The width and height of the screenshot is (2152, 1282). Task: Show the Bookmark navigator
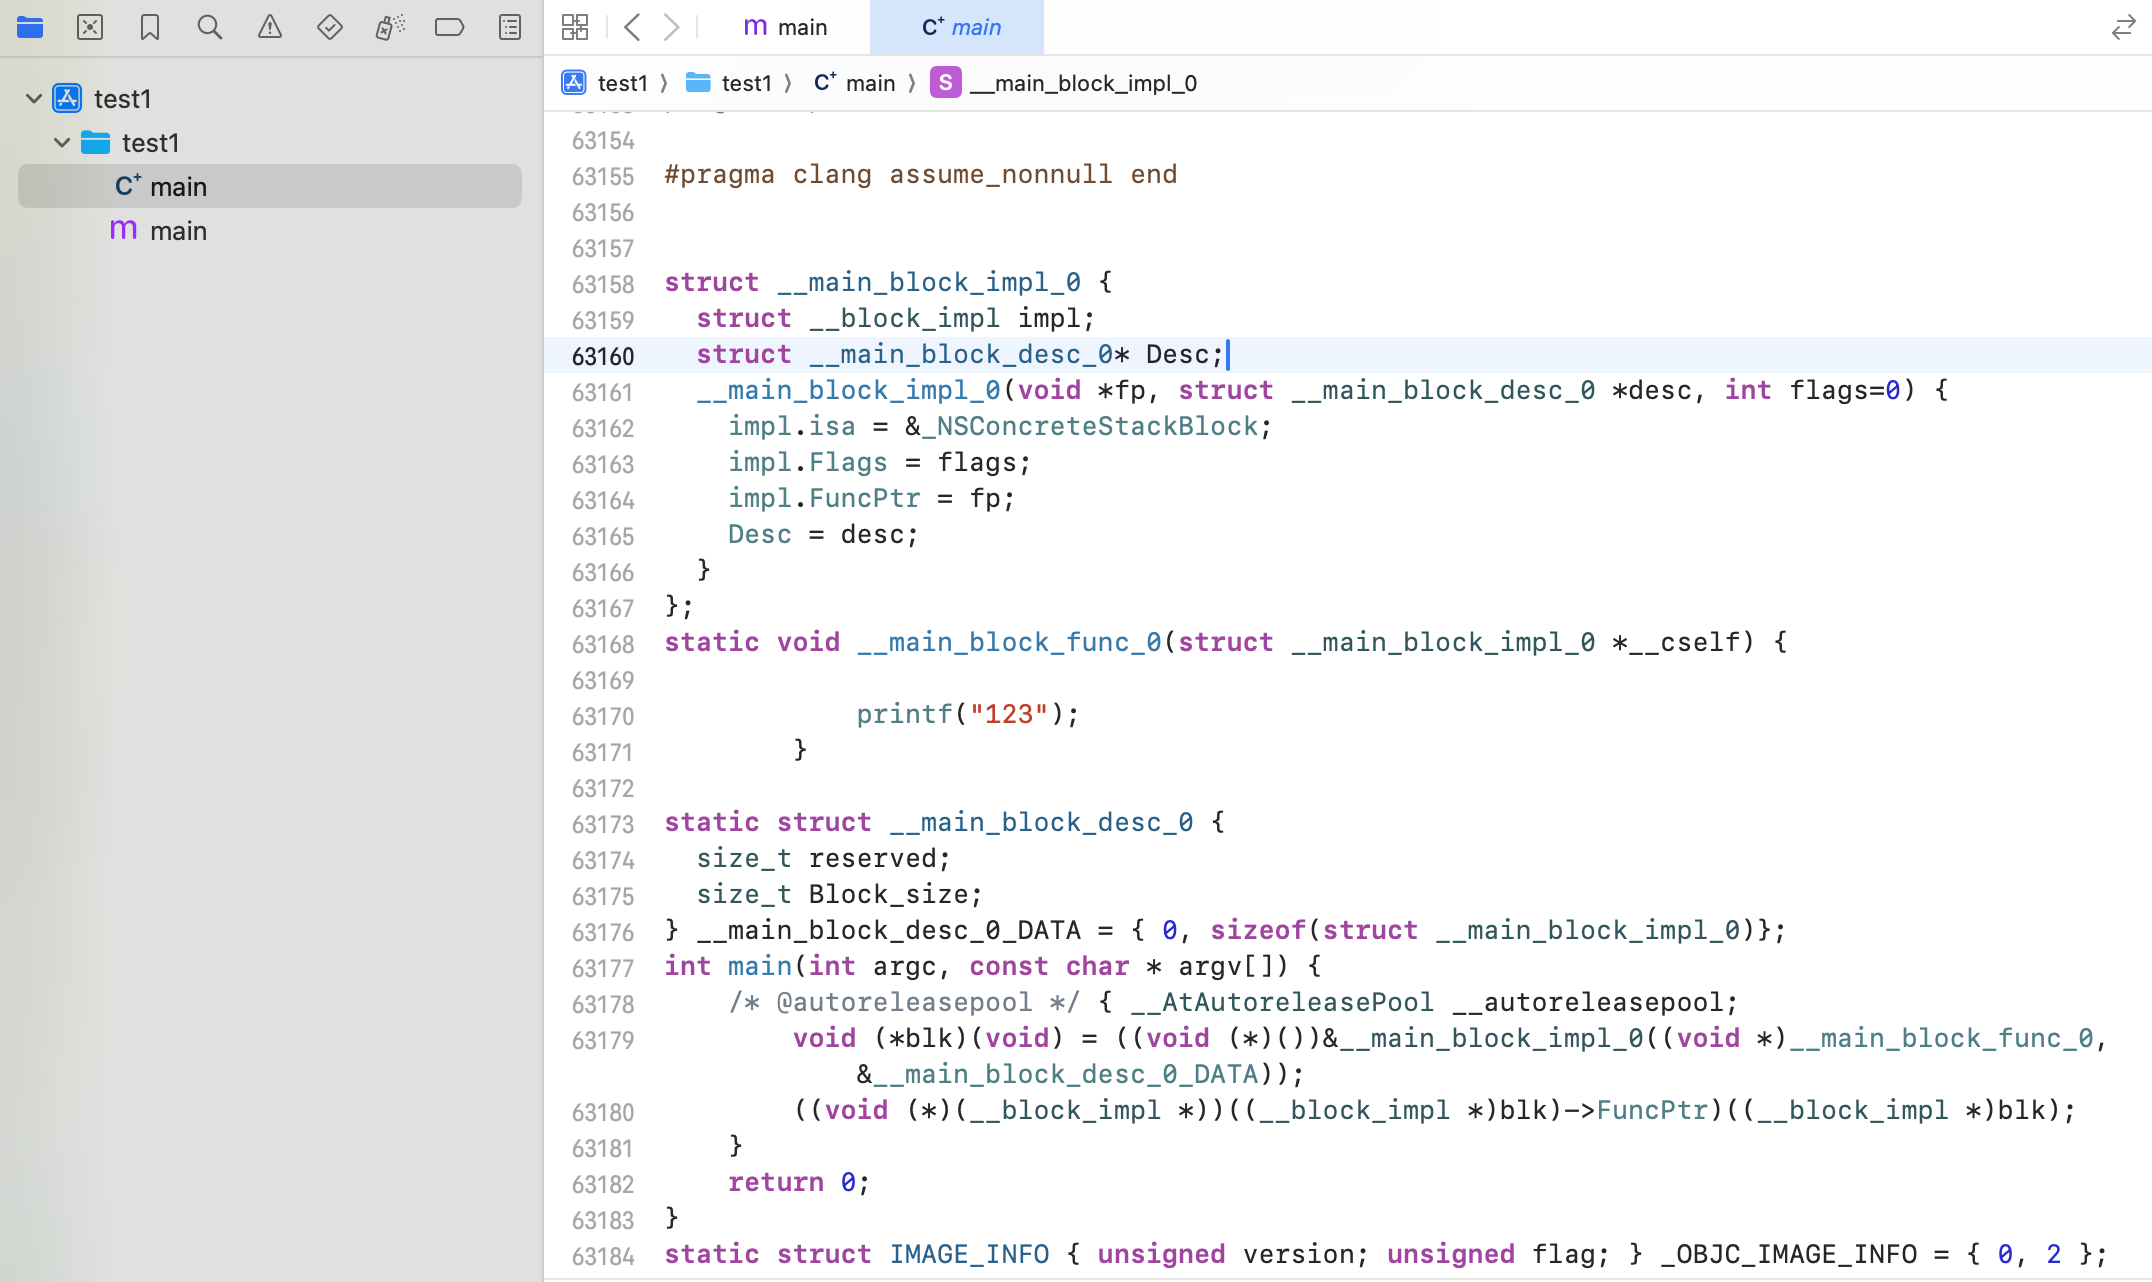(150, 27)
